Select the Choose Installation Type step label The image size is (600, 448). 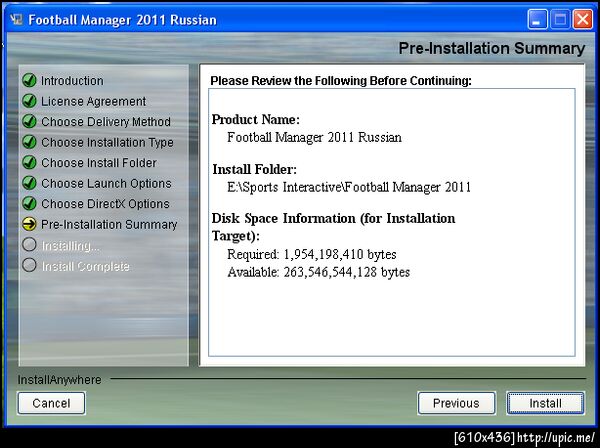click(107, 142)
